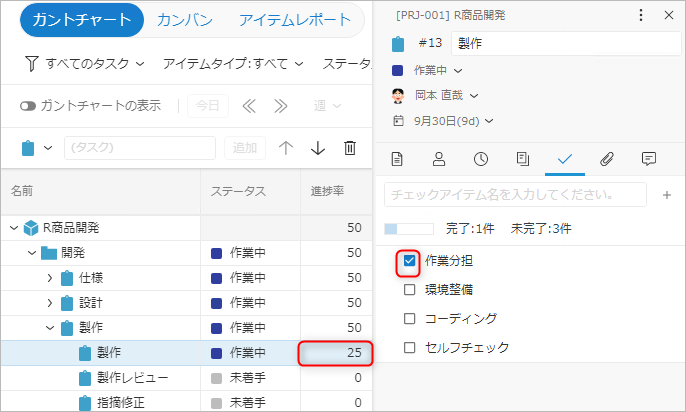Viewport: 686px width, 412px height.
Task: Check the コーディング checkbox
Action: point(409,318)
